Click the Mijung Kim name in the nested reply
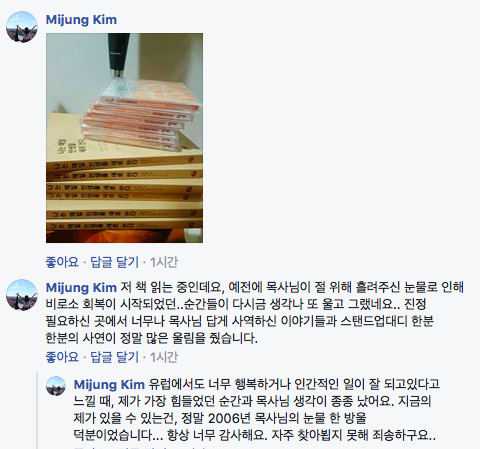This screenshot has width=480, height=449. tap(109, 384)
